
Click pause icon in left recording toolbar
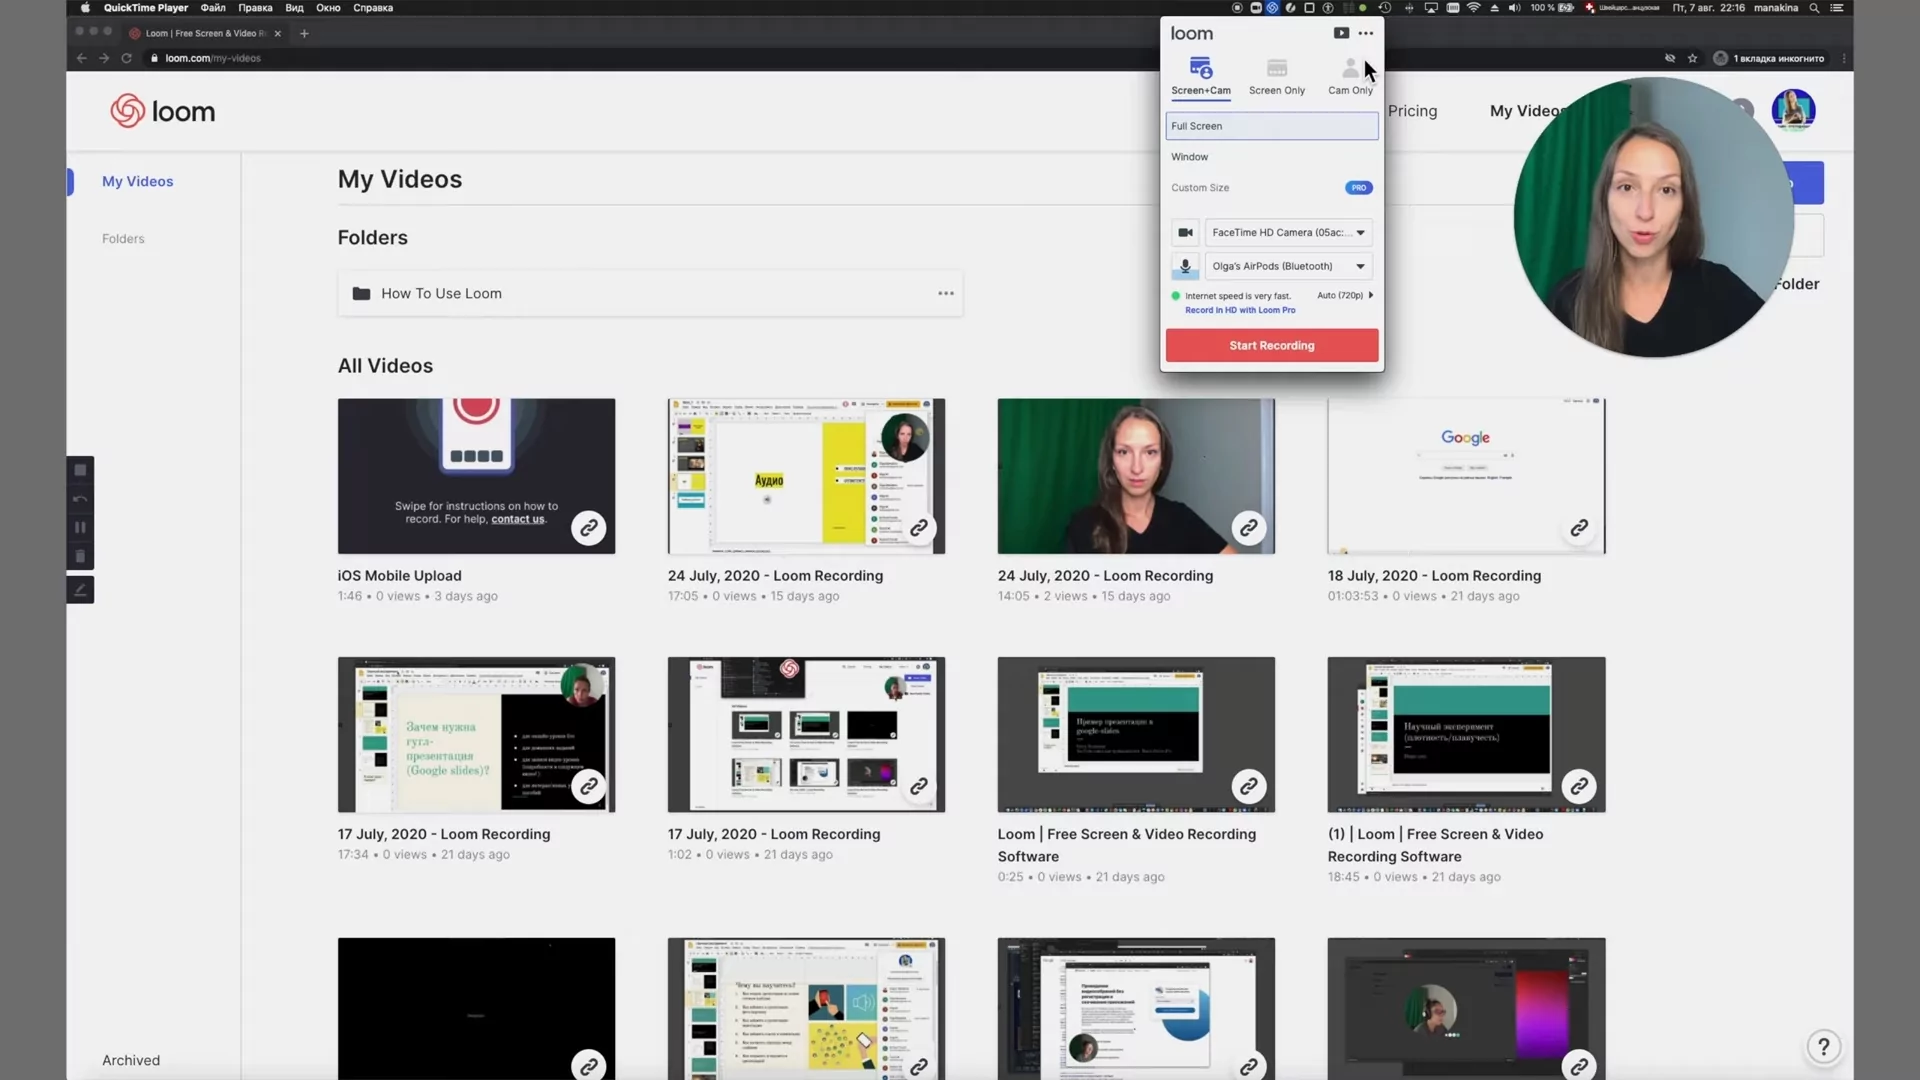pos(80,528)
